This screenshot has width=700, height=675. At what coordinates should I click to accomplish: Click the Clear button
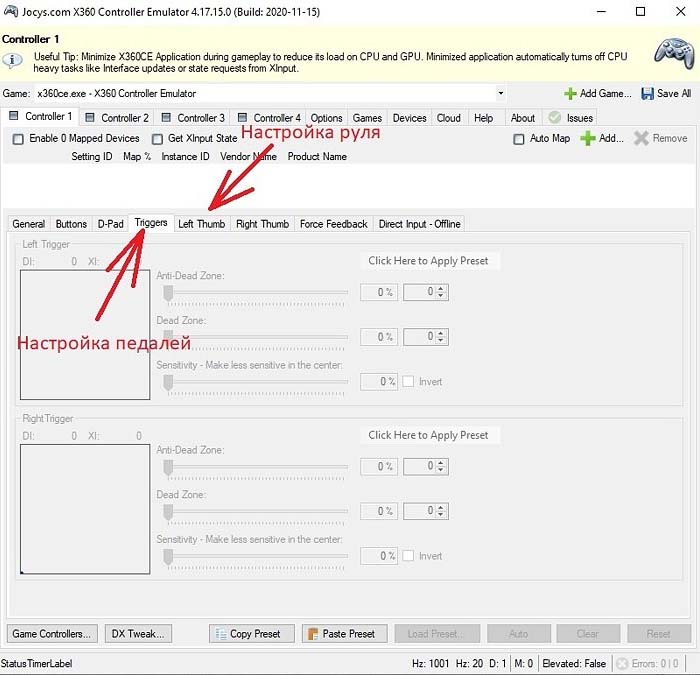point(588,634)
